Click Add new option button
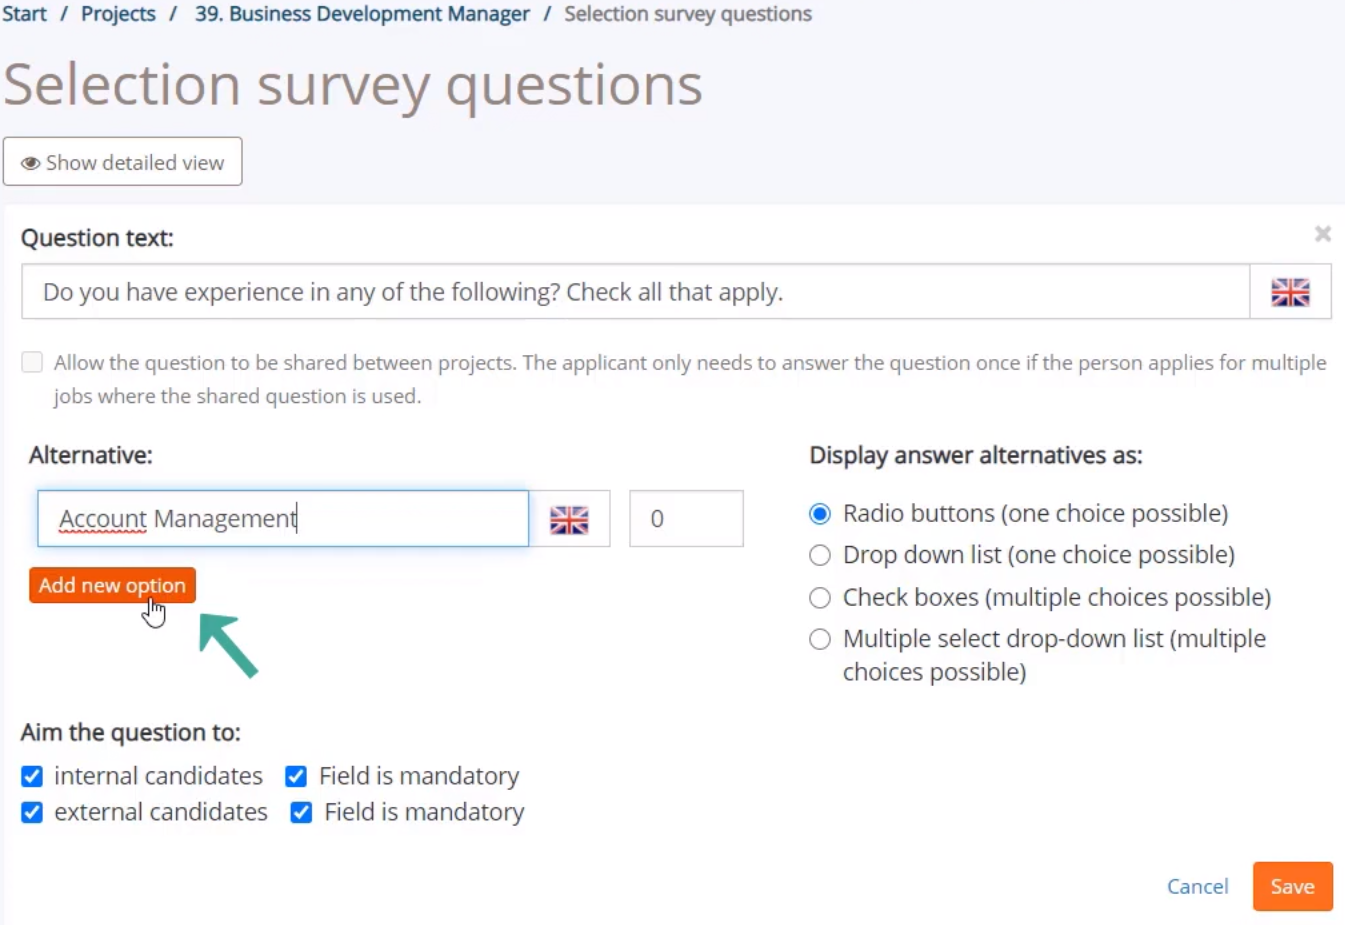1345x925 pixels. click(x=112, y=585)
